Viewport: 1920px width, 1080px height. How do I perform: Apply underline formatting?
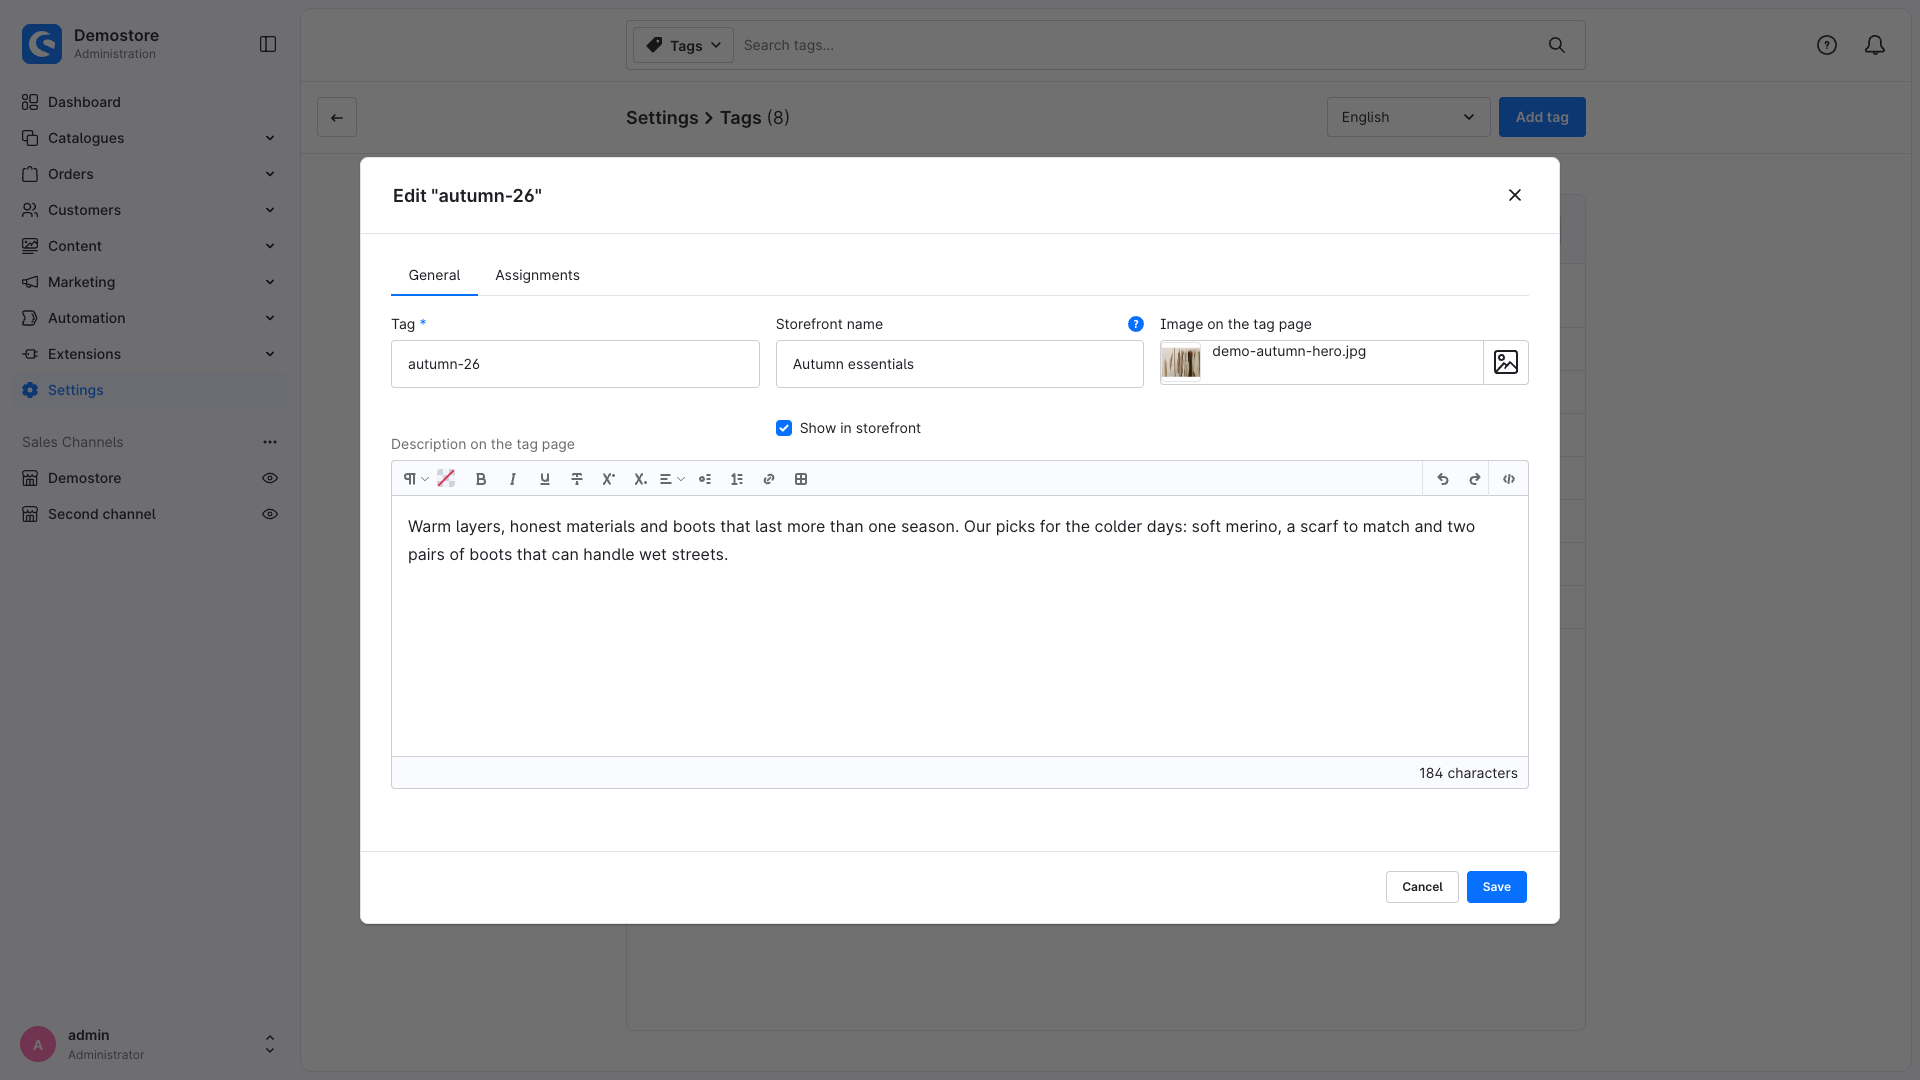[545, 479]
